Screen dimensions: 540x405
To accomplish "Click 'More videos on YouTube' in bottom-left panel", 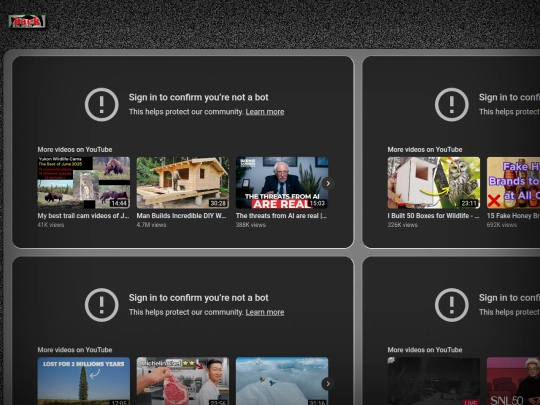I will [x=75, y=350].
